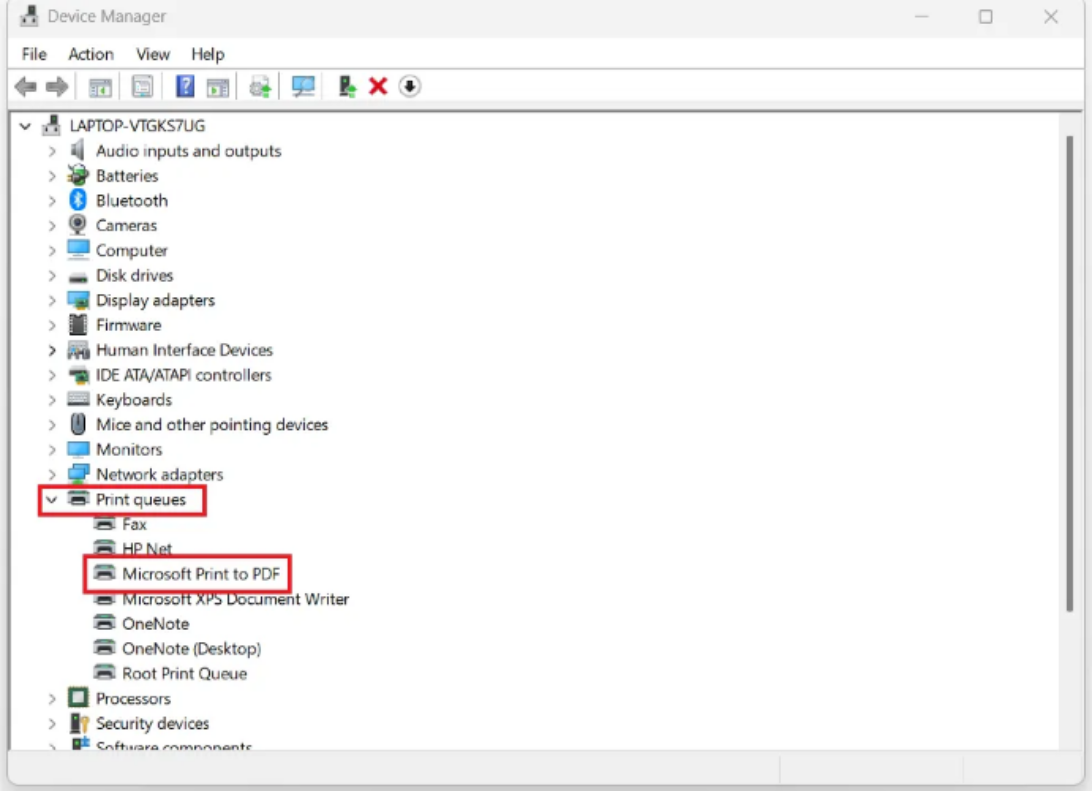Open the View menu
The width and height of the screenshot is (1092, 791).
153,54
